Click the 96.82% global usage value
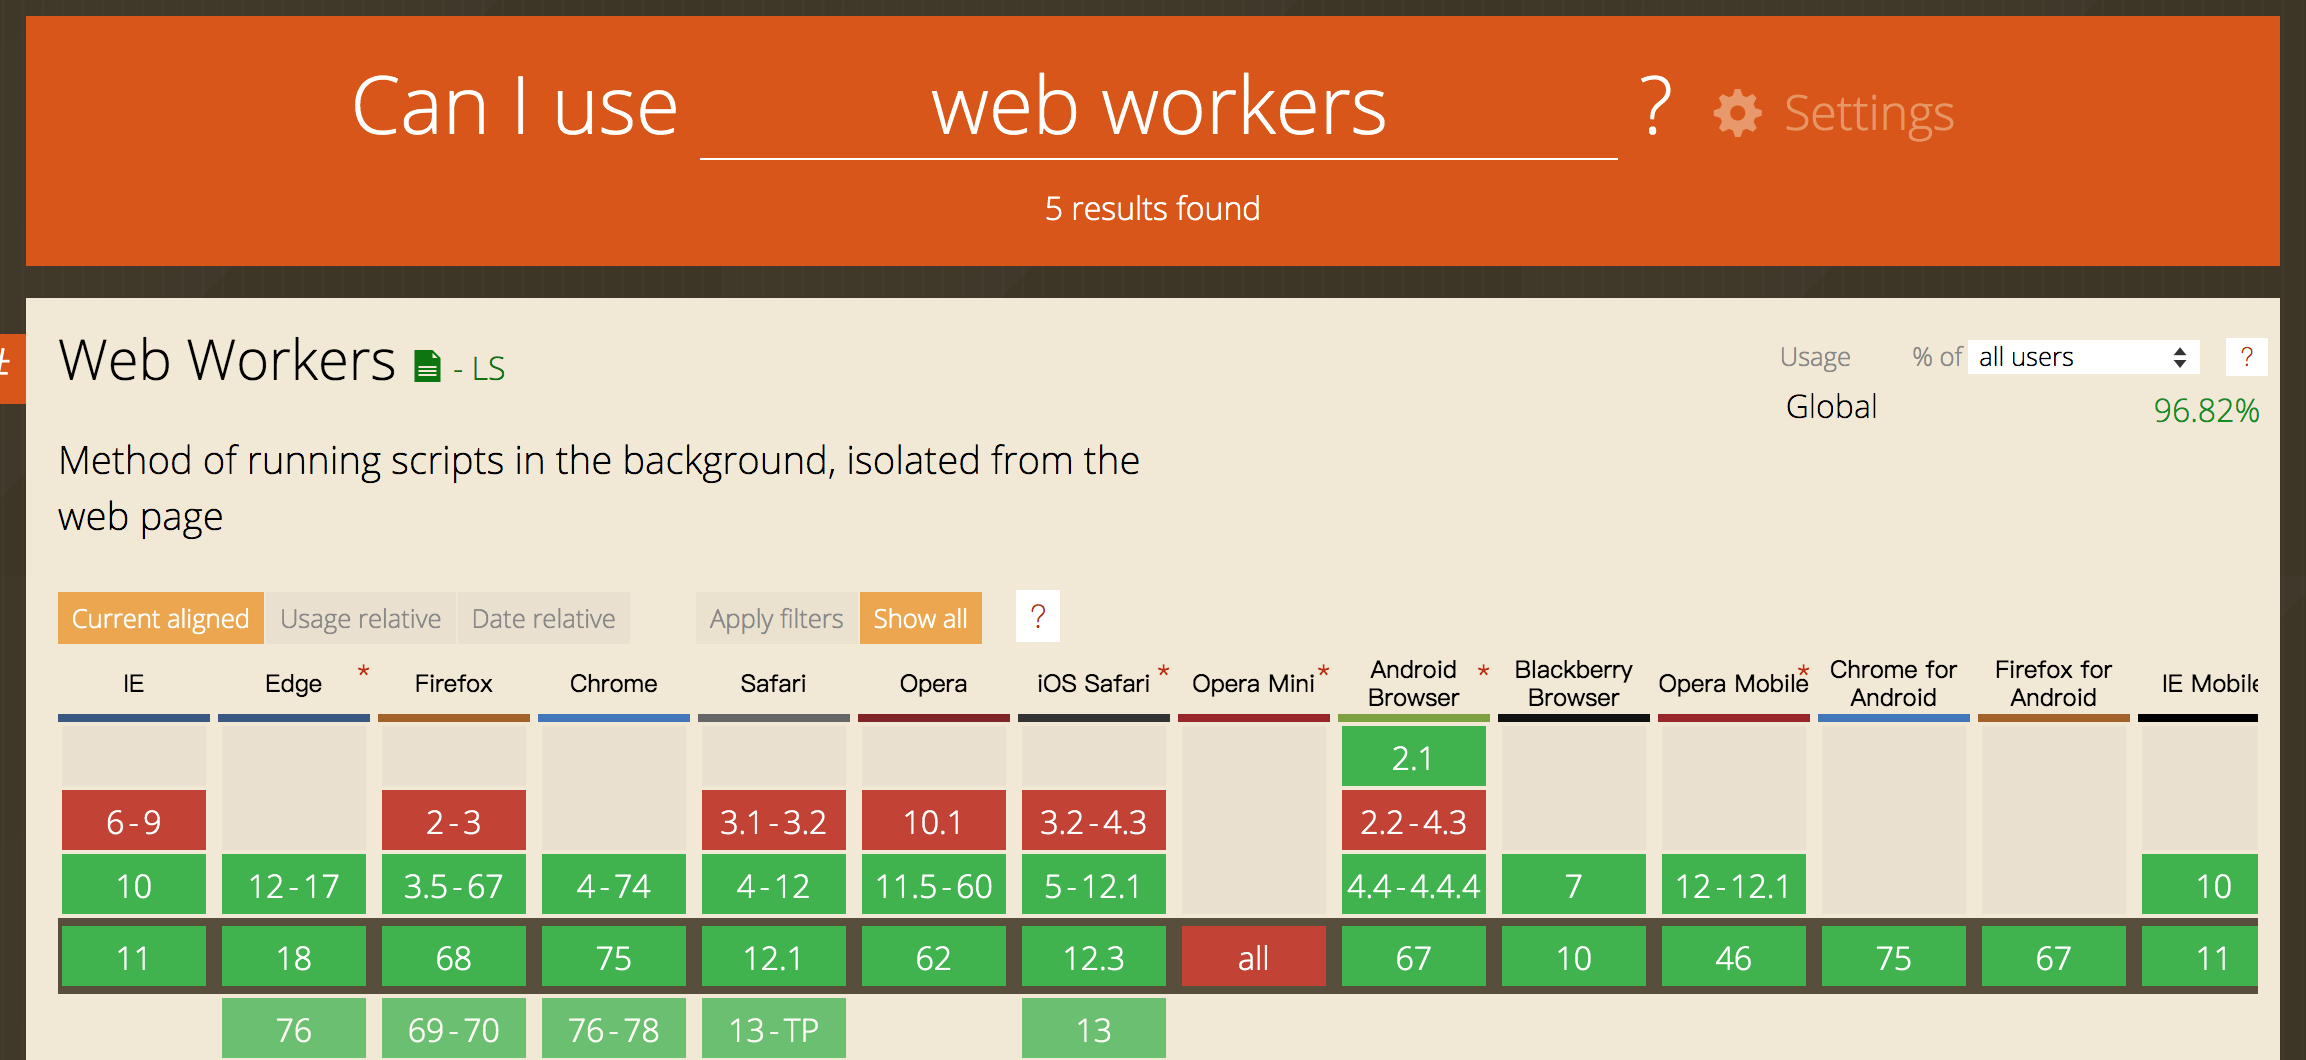This screenshot has height=1060, width=2306. click(2206, 410)
